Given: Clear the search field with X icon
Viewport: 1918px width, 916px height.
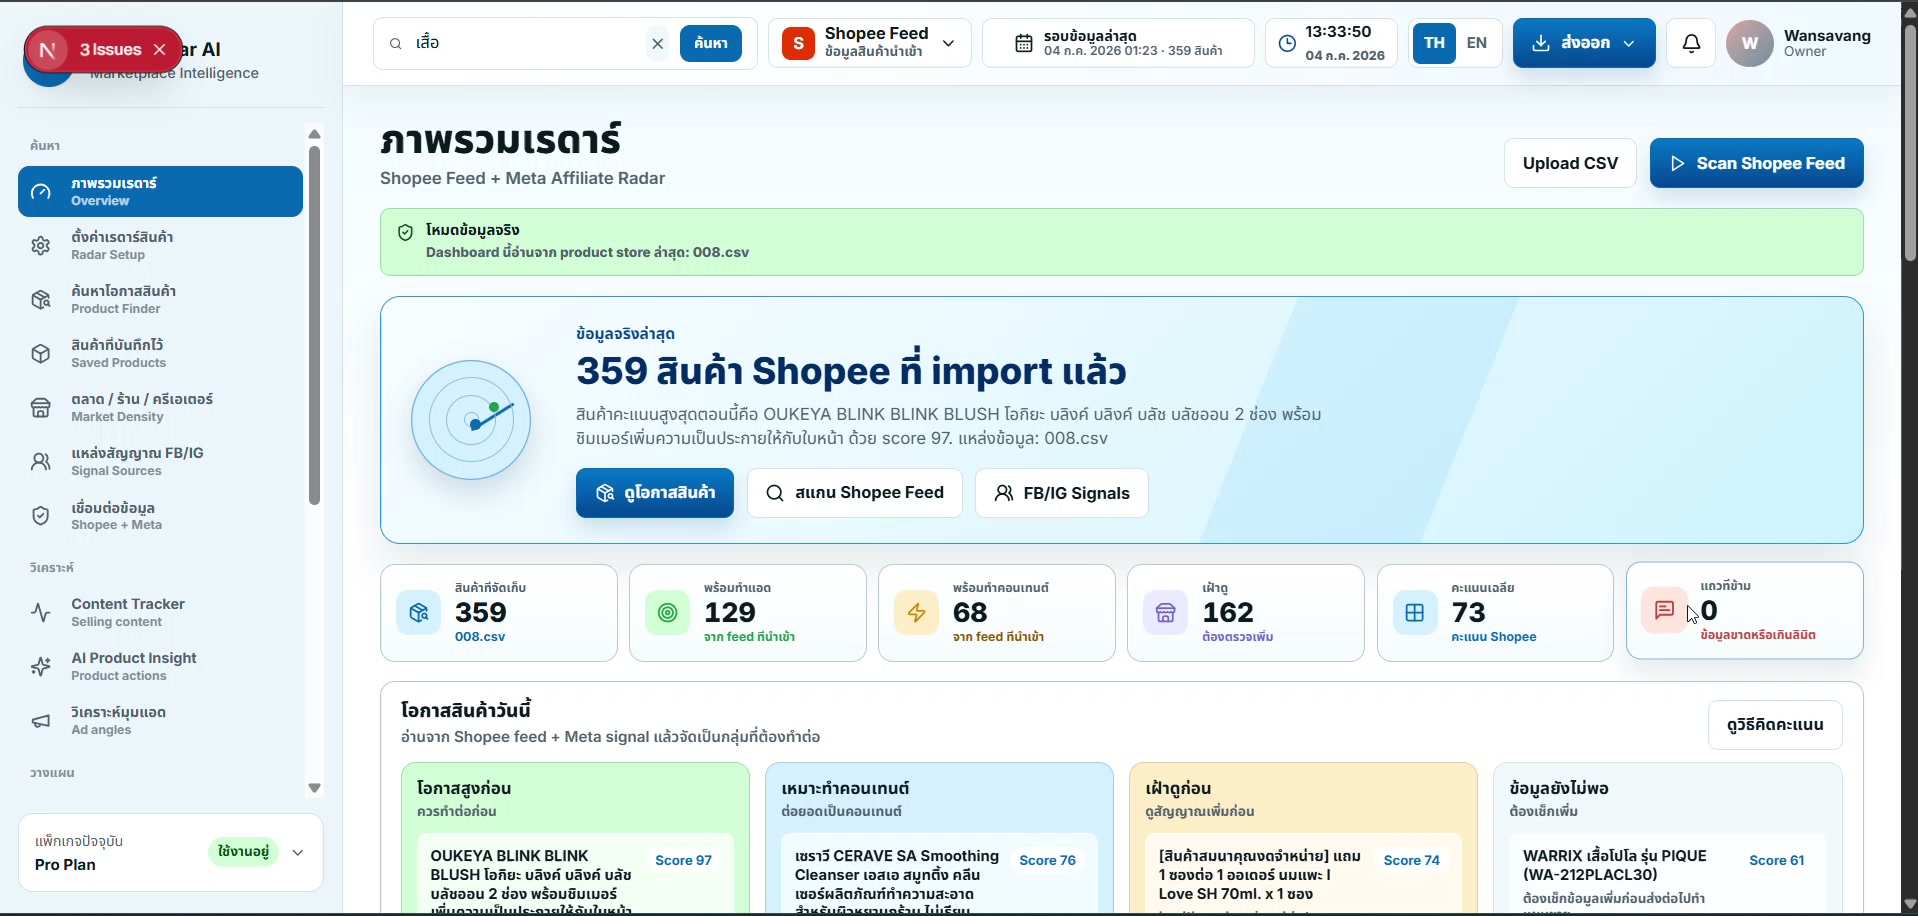Looking at the screenshot, I should coord(657,43).
